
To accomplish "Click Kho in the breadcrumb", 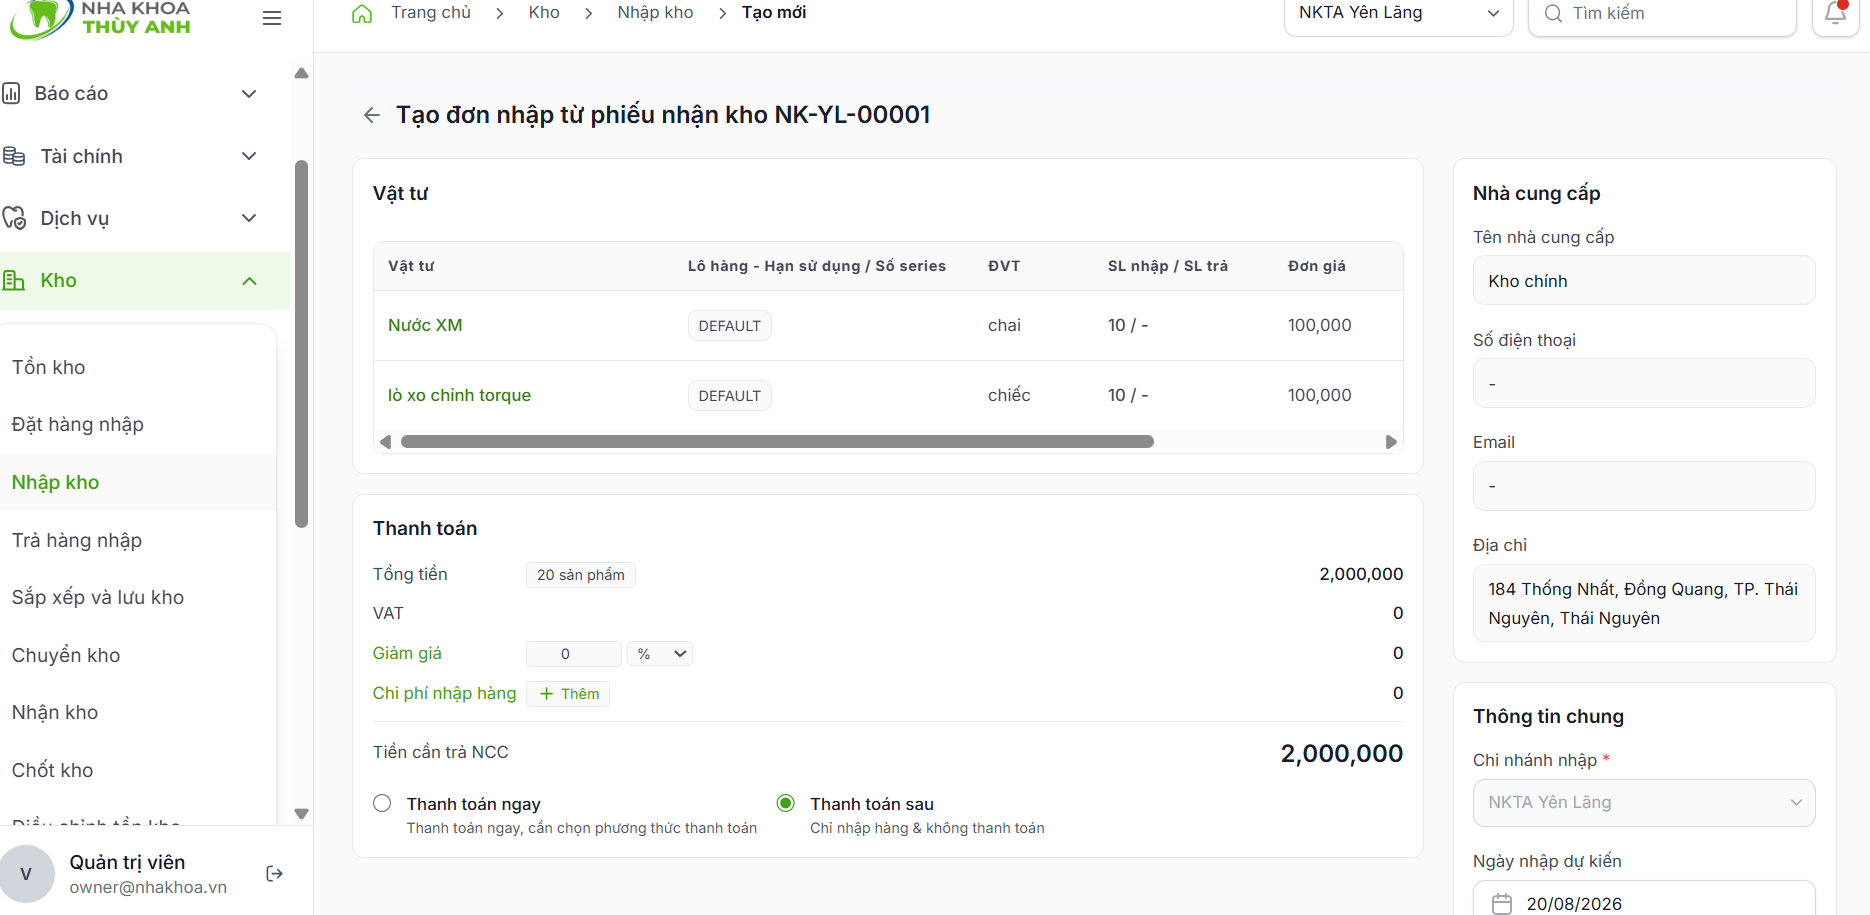I will 544,13.
